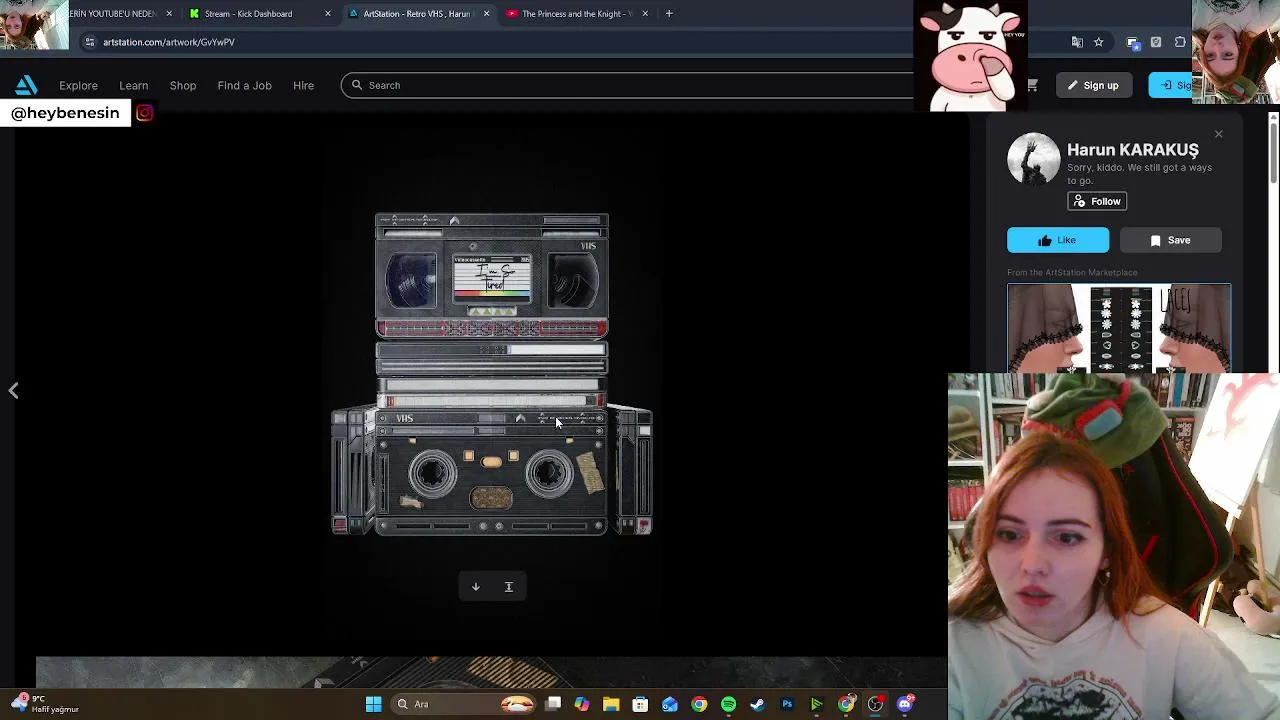Click the scroll-down arrow below the artwork
Image resolution: width=1280 pixels, height=720 pixels.
point(476,587)
